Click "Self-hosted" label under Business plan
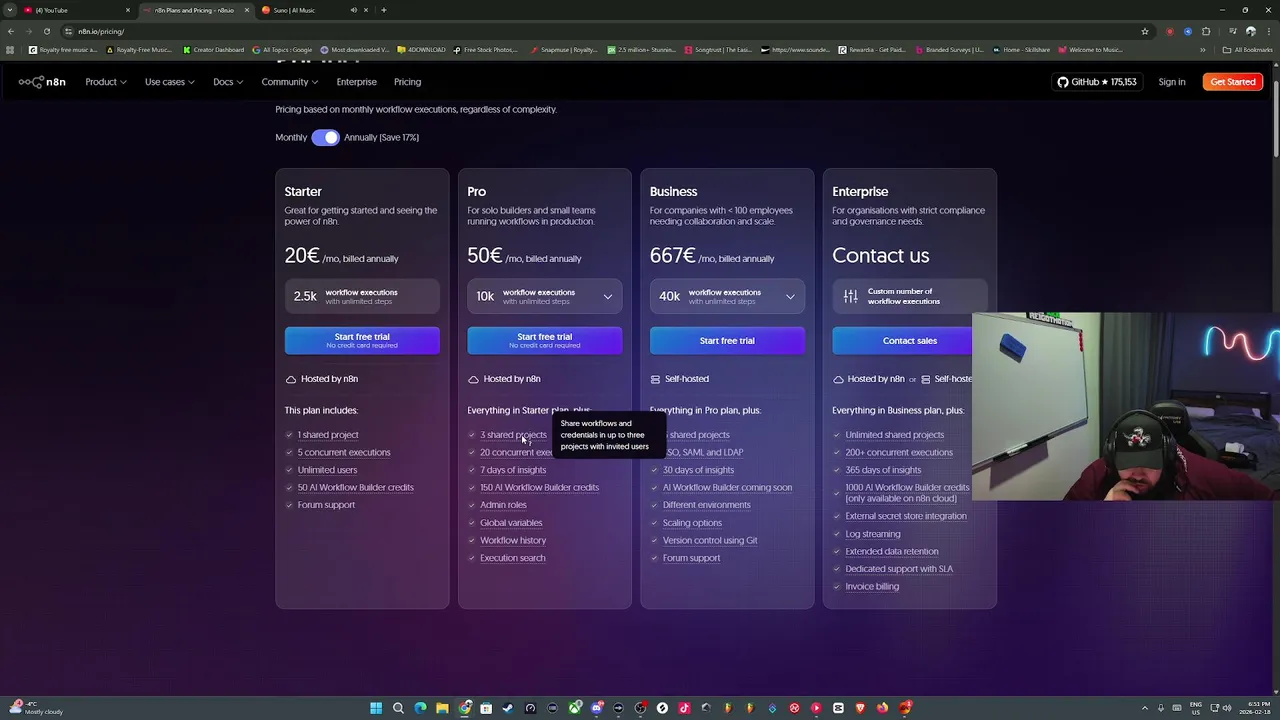 (x=687, y=379)
